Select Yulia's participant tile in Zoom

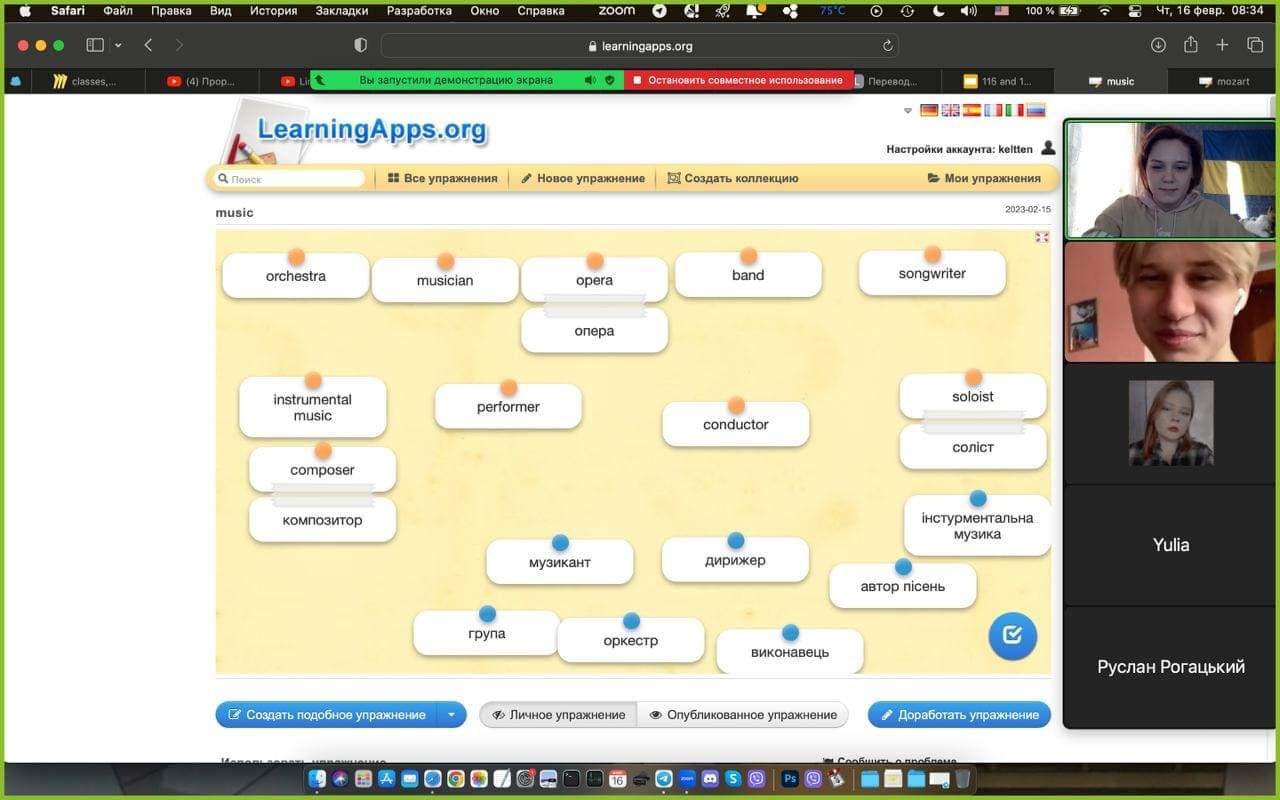click(1170, 545)
